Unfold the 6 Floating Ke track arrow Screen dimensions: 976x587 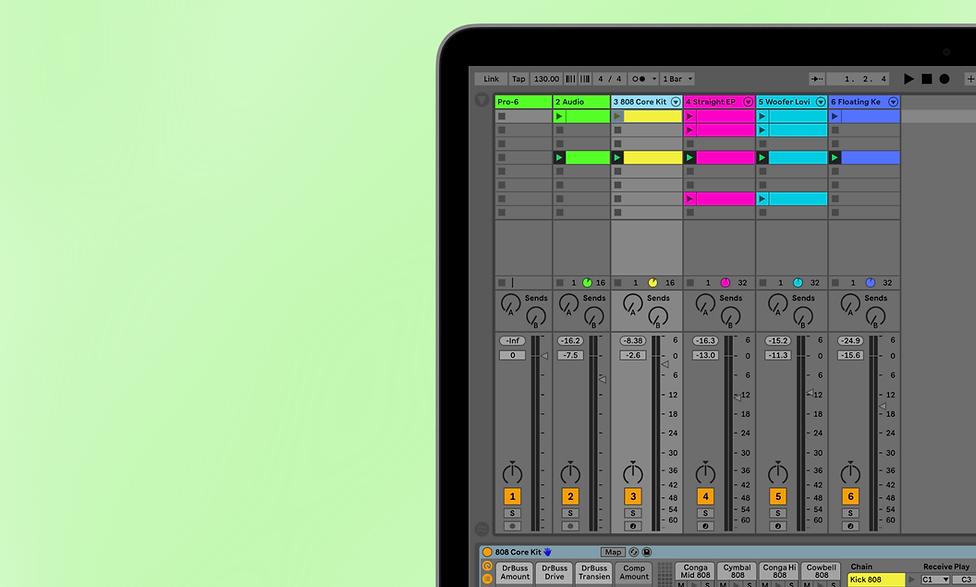(893, 102)
